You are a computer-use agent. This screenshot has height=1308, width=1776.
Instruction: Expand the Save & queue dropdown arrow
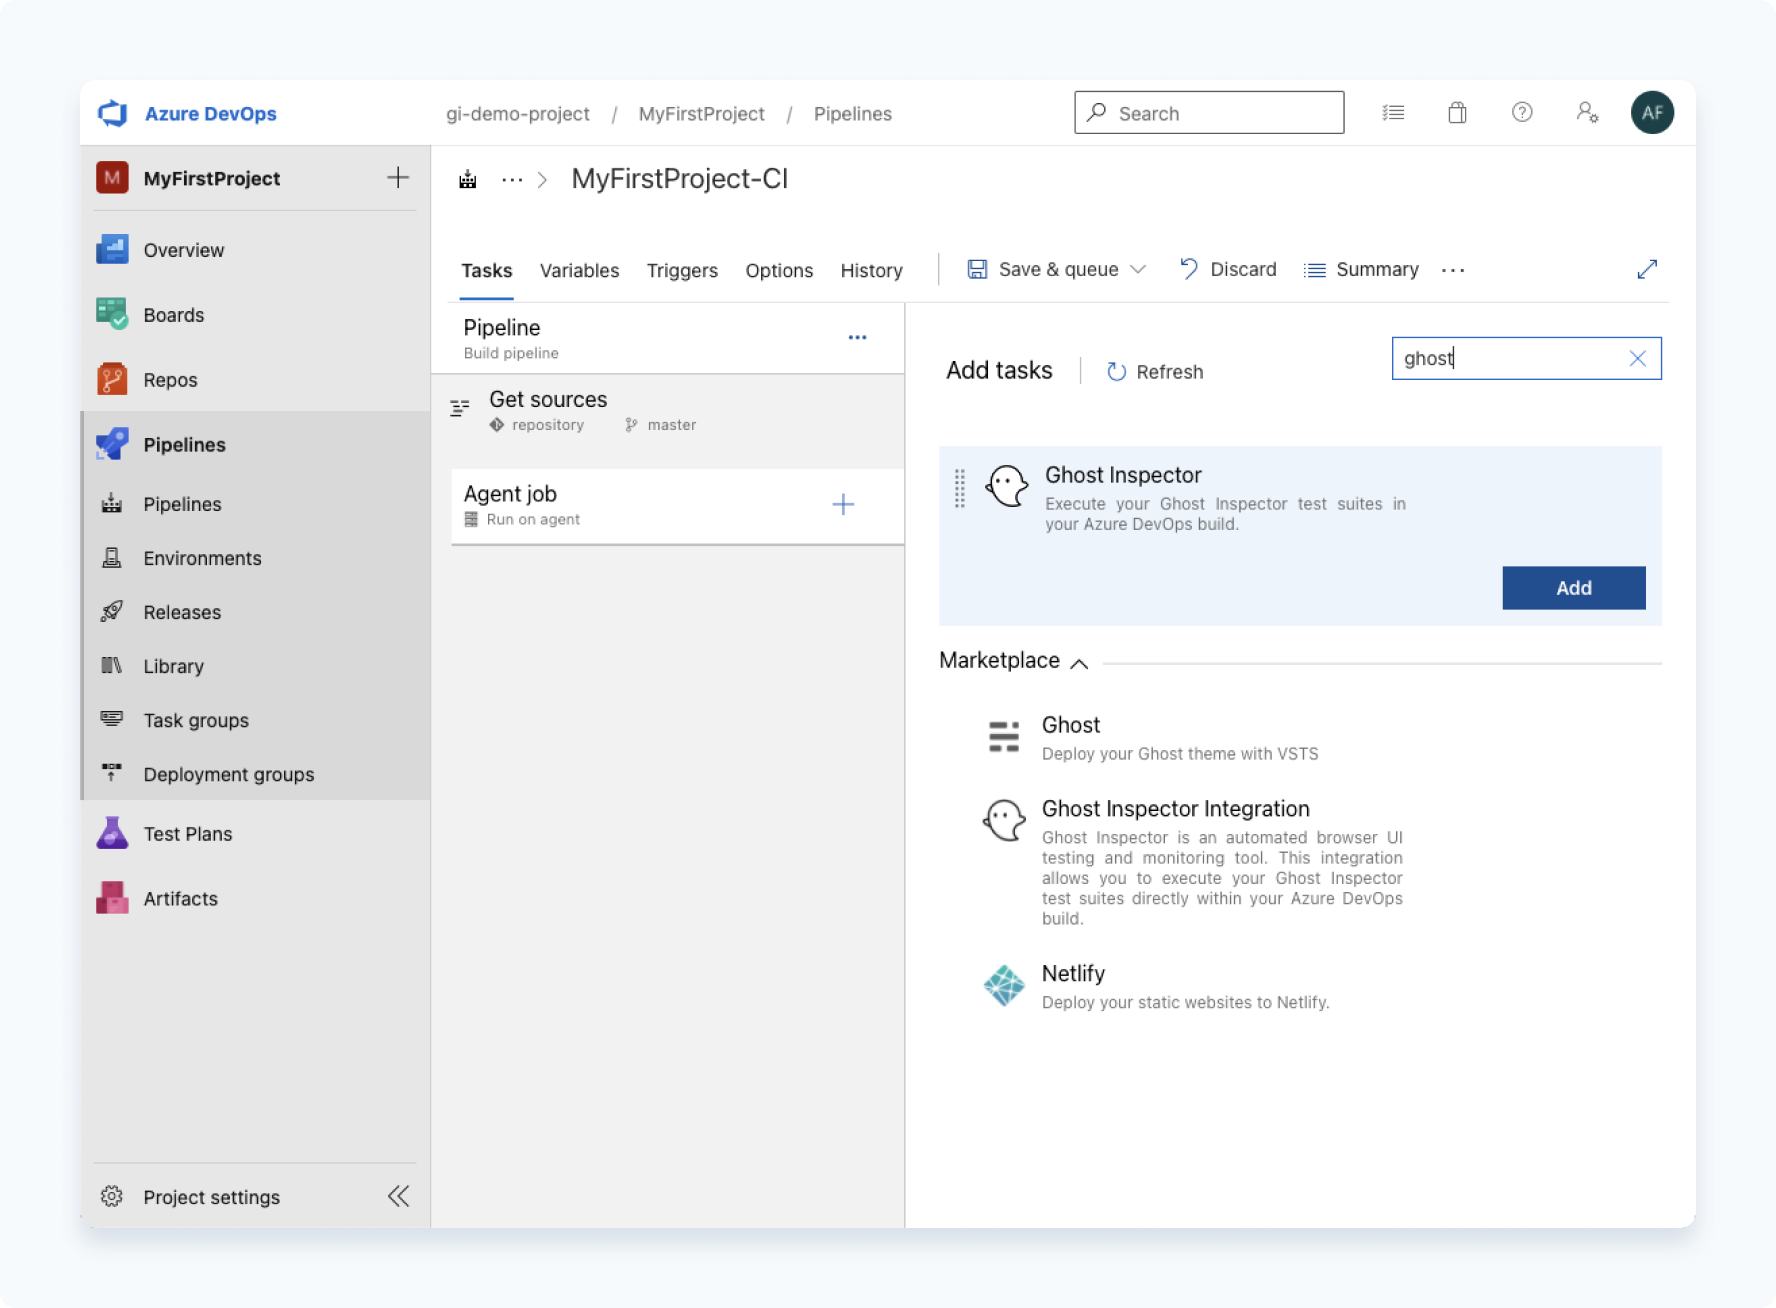tap(1139, 269)
